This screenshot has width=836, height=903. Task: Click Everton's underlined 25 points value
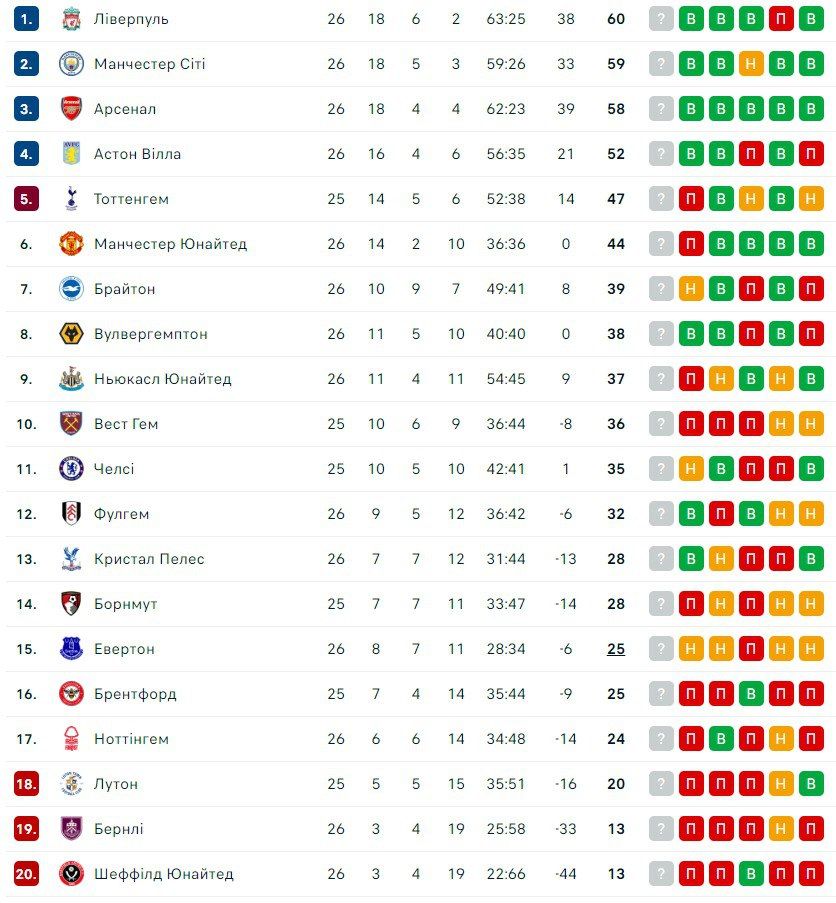616,649
